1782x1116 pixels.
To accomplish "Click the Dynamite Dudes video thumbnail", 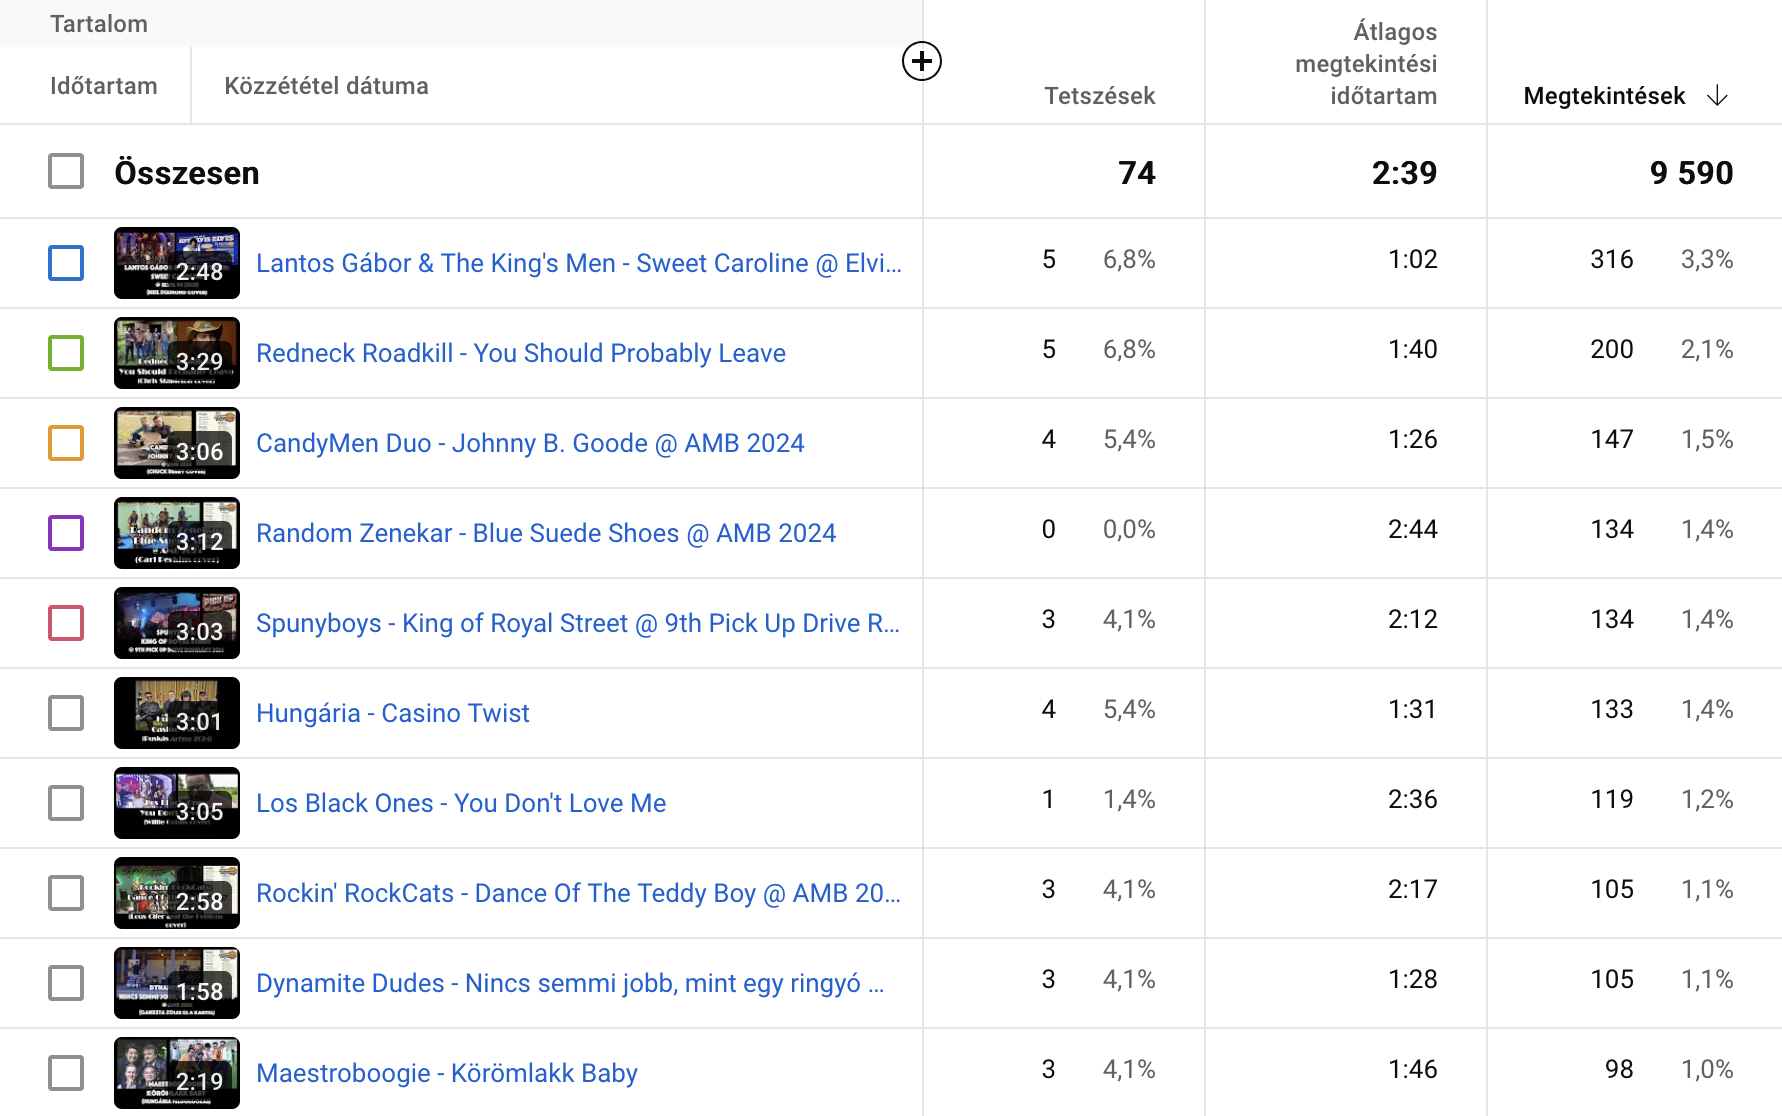I will pyautogui.click(x=177, y=983).
